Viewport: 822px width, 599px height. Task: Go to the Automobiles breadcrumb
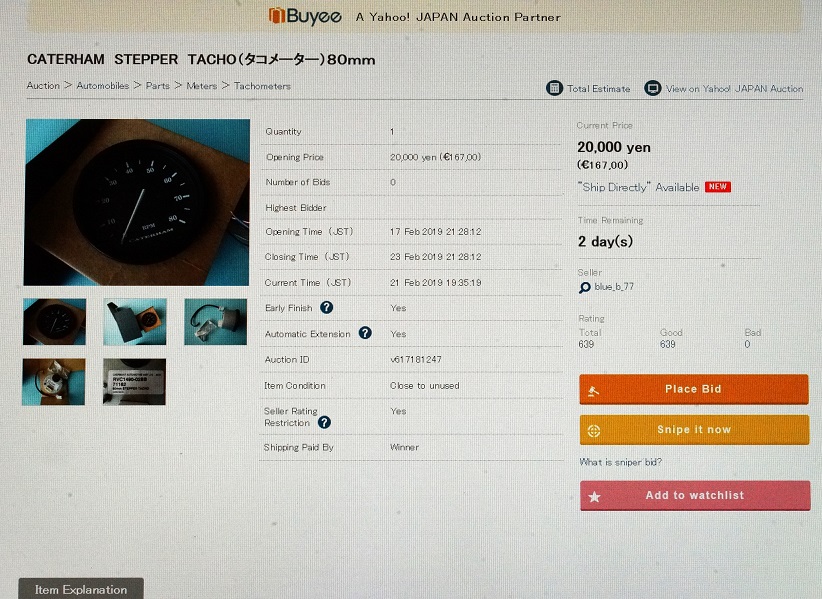[x=103, y=85]
